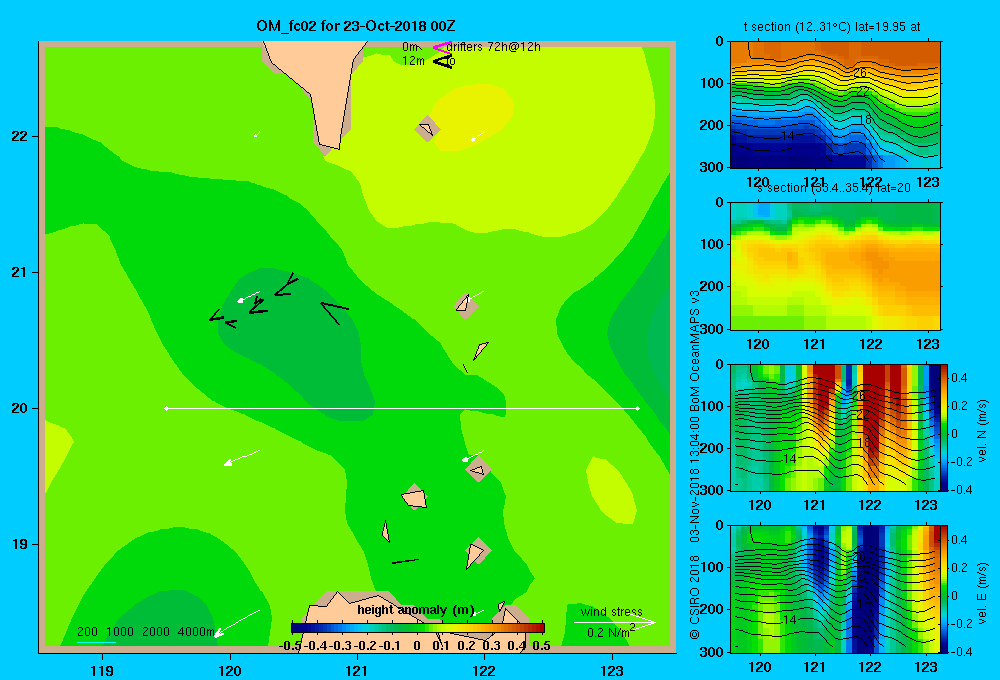Screen dimensions: 1000x680
Task: Click the island near 121.5E, 19.3N
Action: coord(414,497)
